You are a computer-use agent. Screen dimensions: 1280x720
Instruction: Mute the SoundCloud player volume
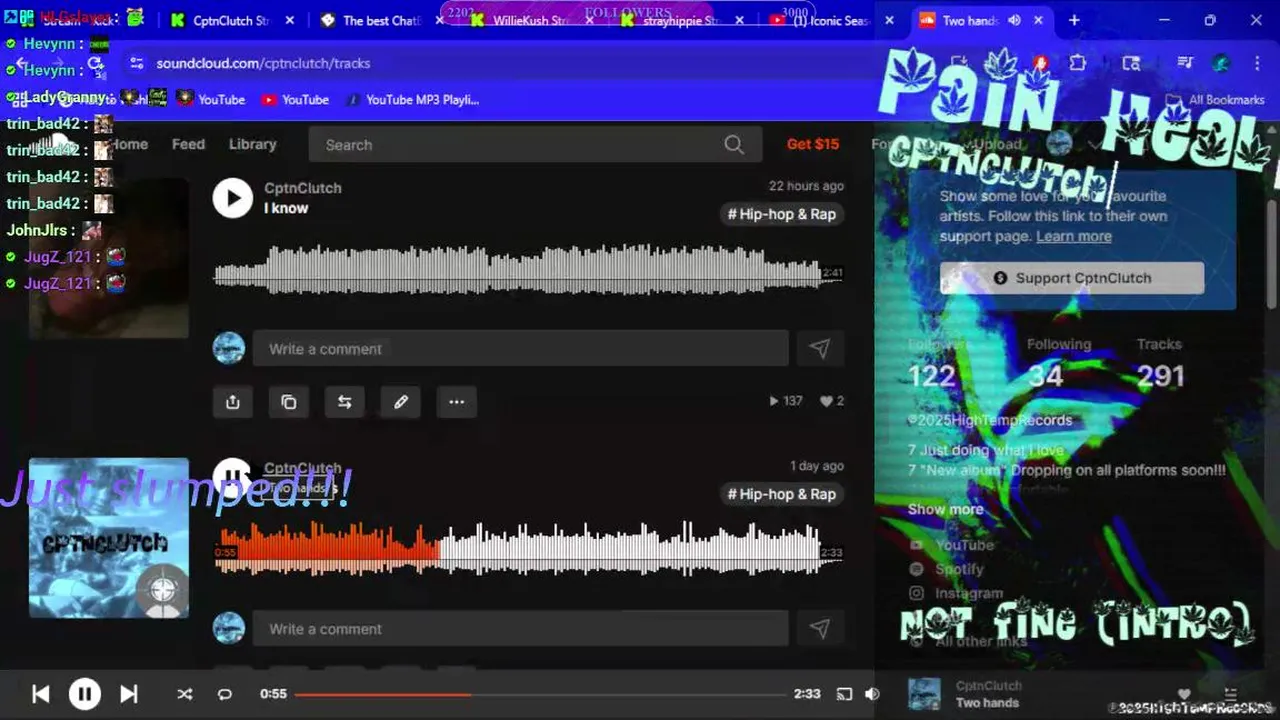click(x=872, y=694)
